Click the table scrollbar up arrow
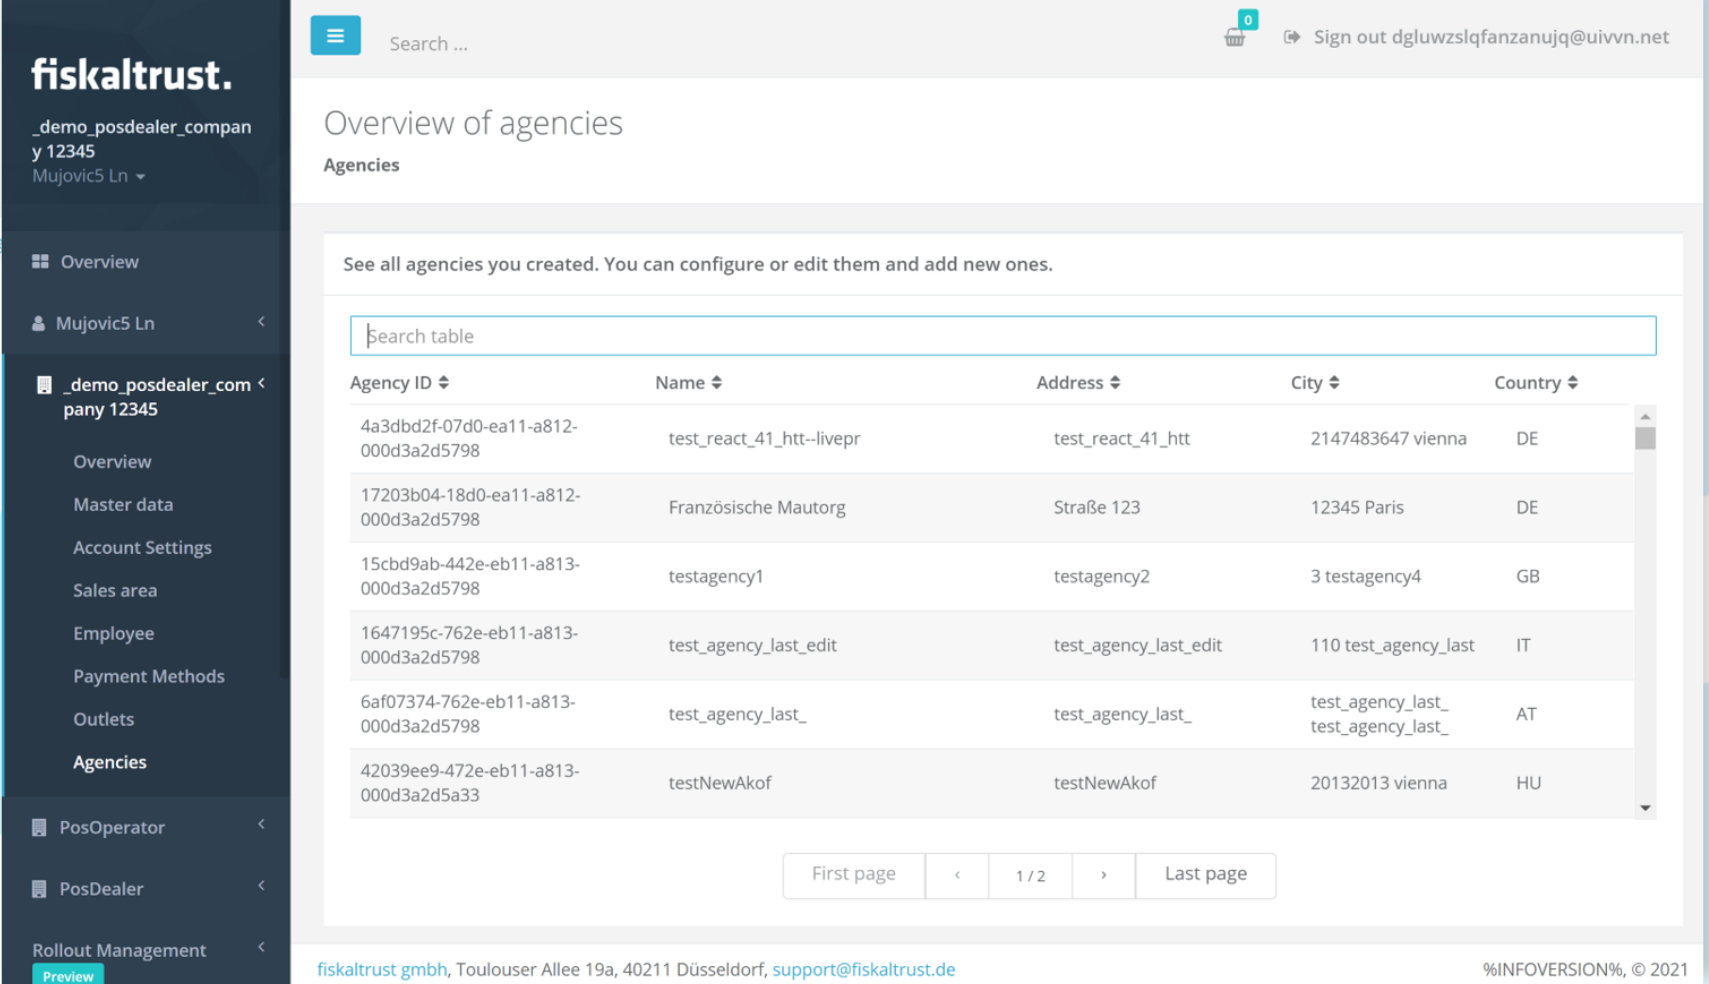Screen dimensions: 1709x984 pos(1645,416)
